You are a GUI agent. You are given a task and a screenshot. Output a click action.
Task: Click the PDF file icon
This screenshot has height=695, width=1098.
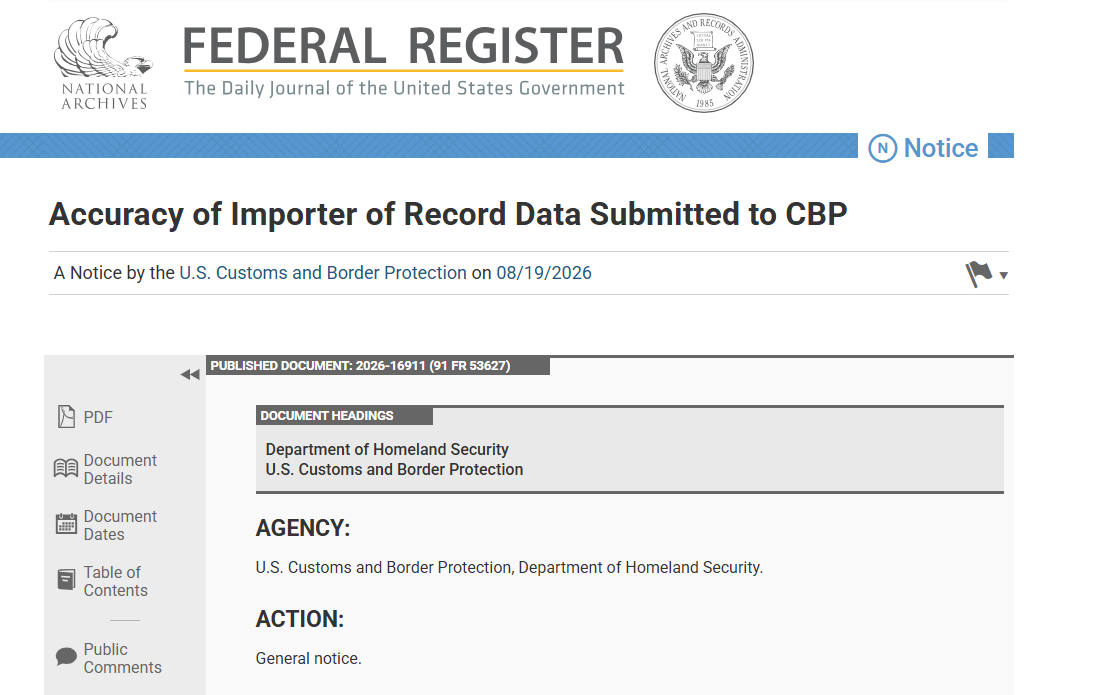[x=67, y=417]
